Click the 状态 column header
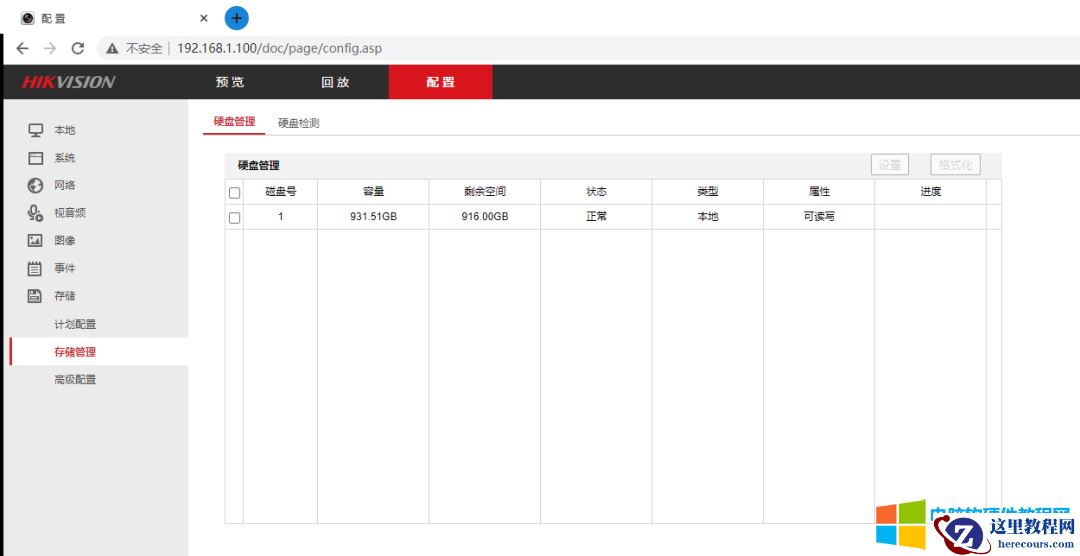Image resolution: width=1080 pixels, height=556 pixels. coord(596,192)
